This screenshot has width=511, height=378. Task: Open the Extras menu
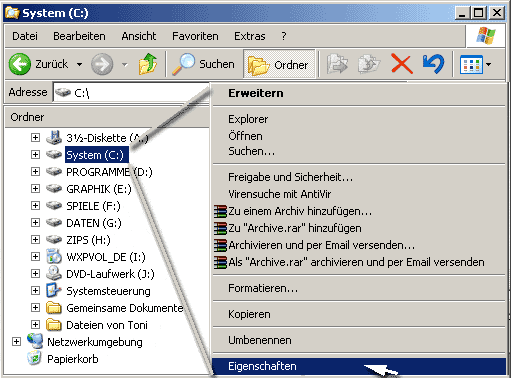250,36
